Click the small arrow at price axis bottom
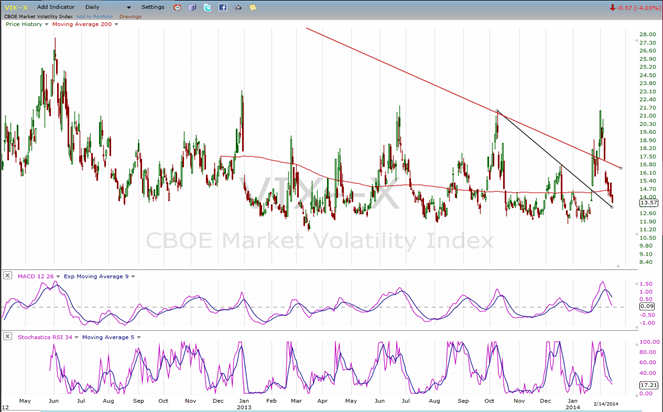Screen dimensions: 663x412 coord(637,233)
